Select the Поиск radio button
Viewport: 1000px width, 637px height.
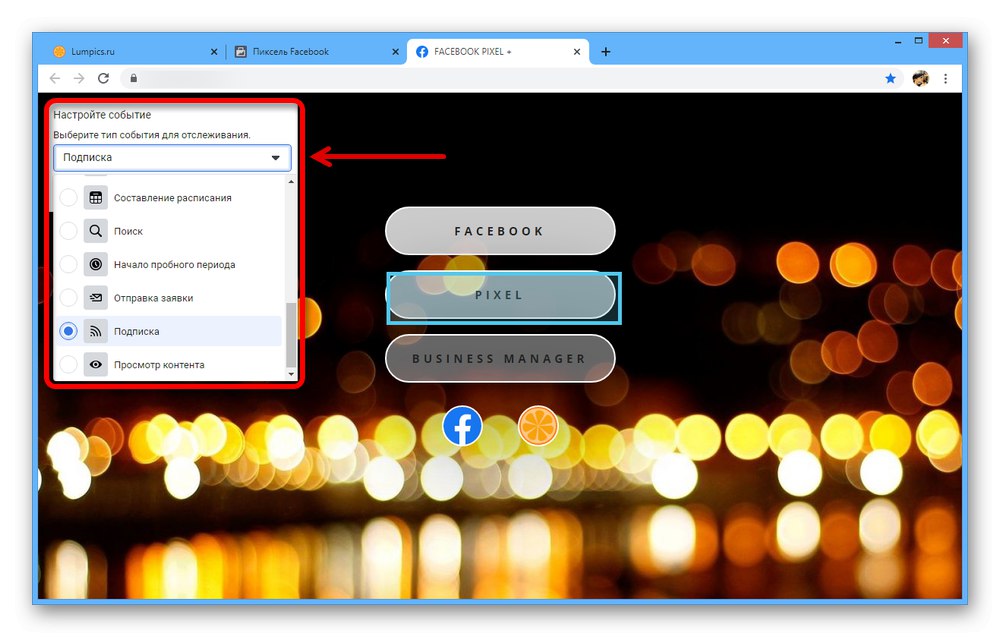click(68, 231)
